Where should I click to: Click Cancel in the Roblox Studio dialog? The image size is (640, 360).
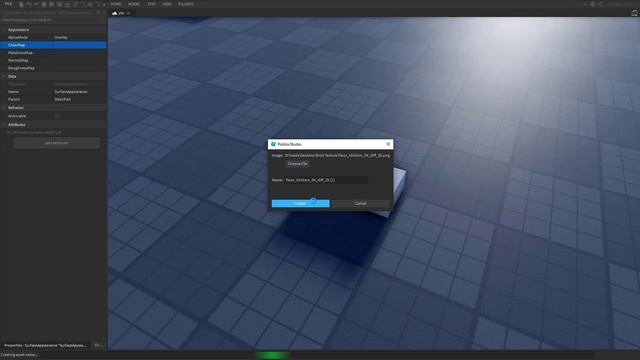[360, 203]
